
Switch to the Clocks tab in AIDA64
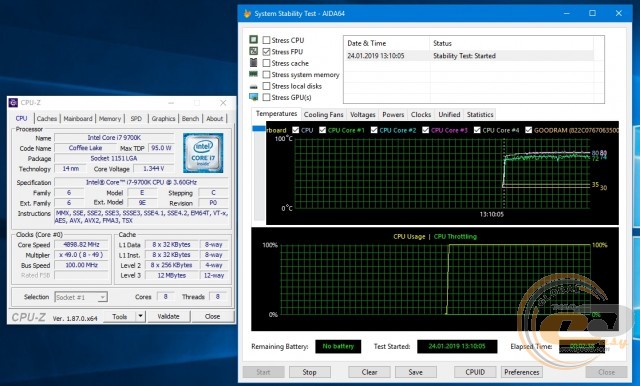tap(421, 115)
